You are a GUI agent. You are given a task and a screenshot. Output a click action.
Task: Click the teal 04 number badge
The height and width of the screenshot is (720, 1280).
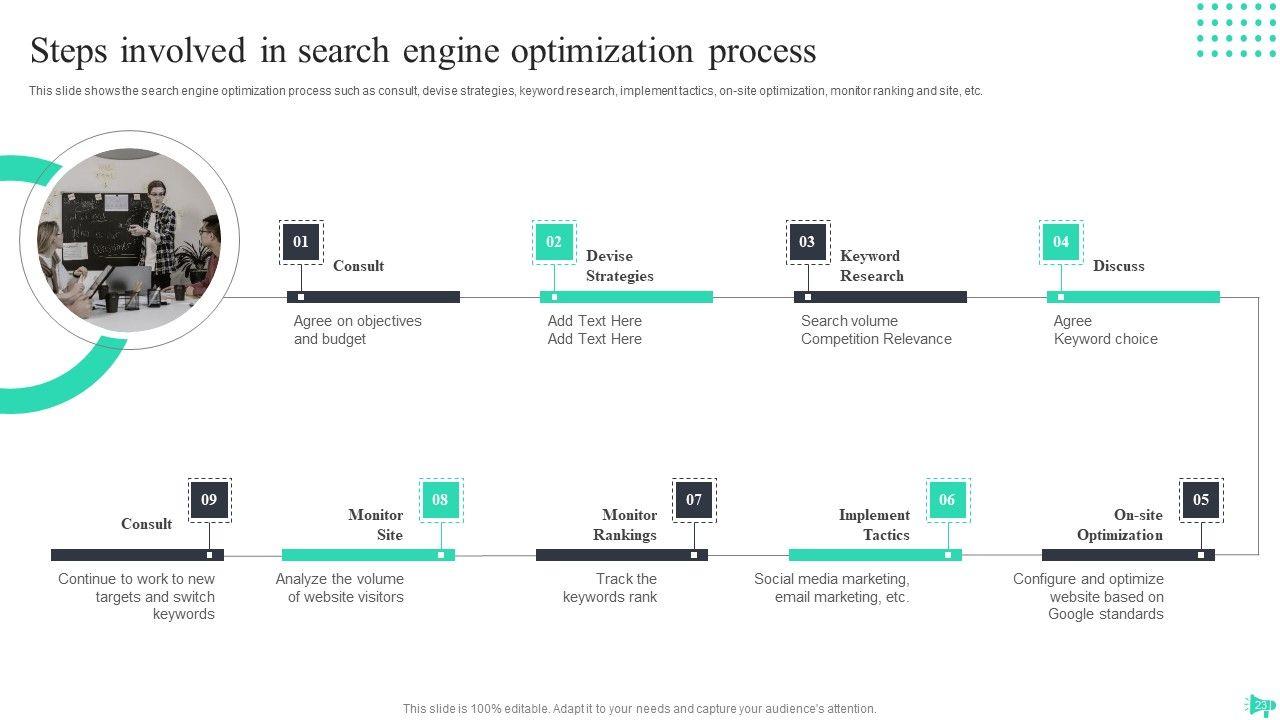pos(1060,242)
